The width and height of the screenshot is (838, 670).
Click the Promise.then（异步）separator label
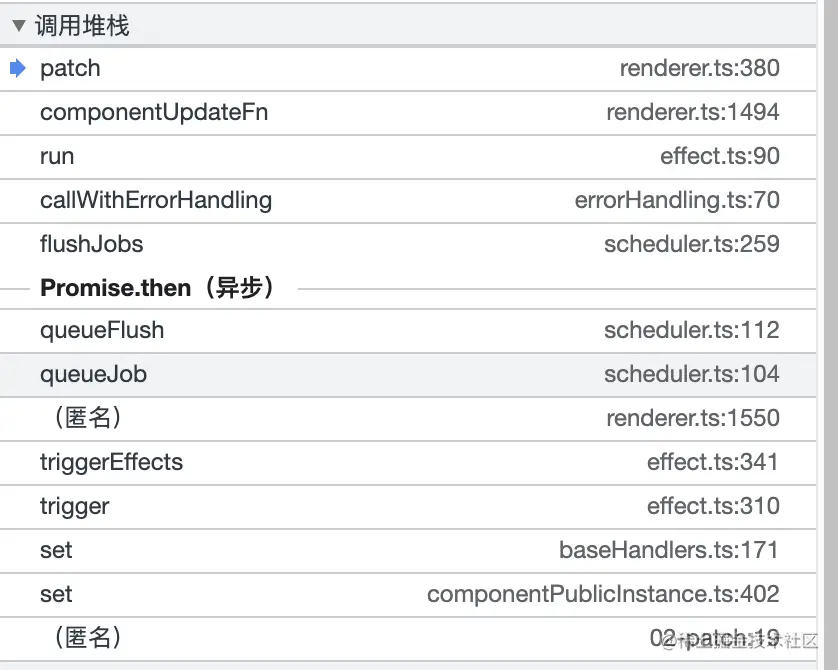(159, 288)
